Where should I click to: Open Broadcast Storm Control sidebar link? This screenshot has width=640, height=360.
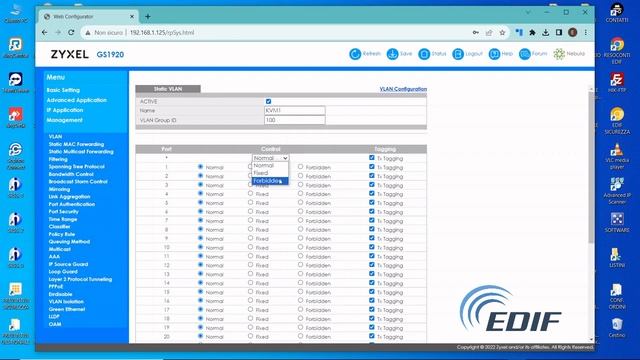pos(78,182)
